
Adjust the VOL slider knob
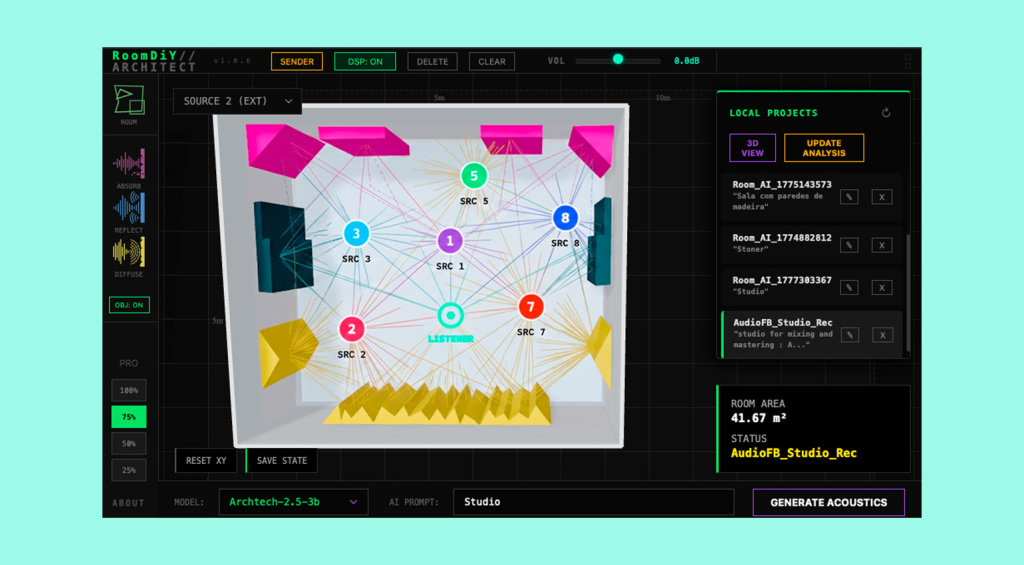(x=618, y=59)
